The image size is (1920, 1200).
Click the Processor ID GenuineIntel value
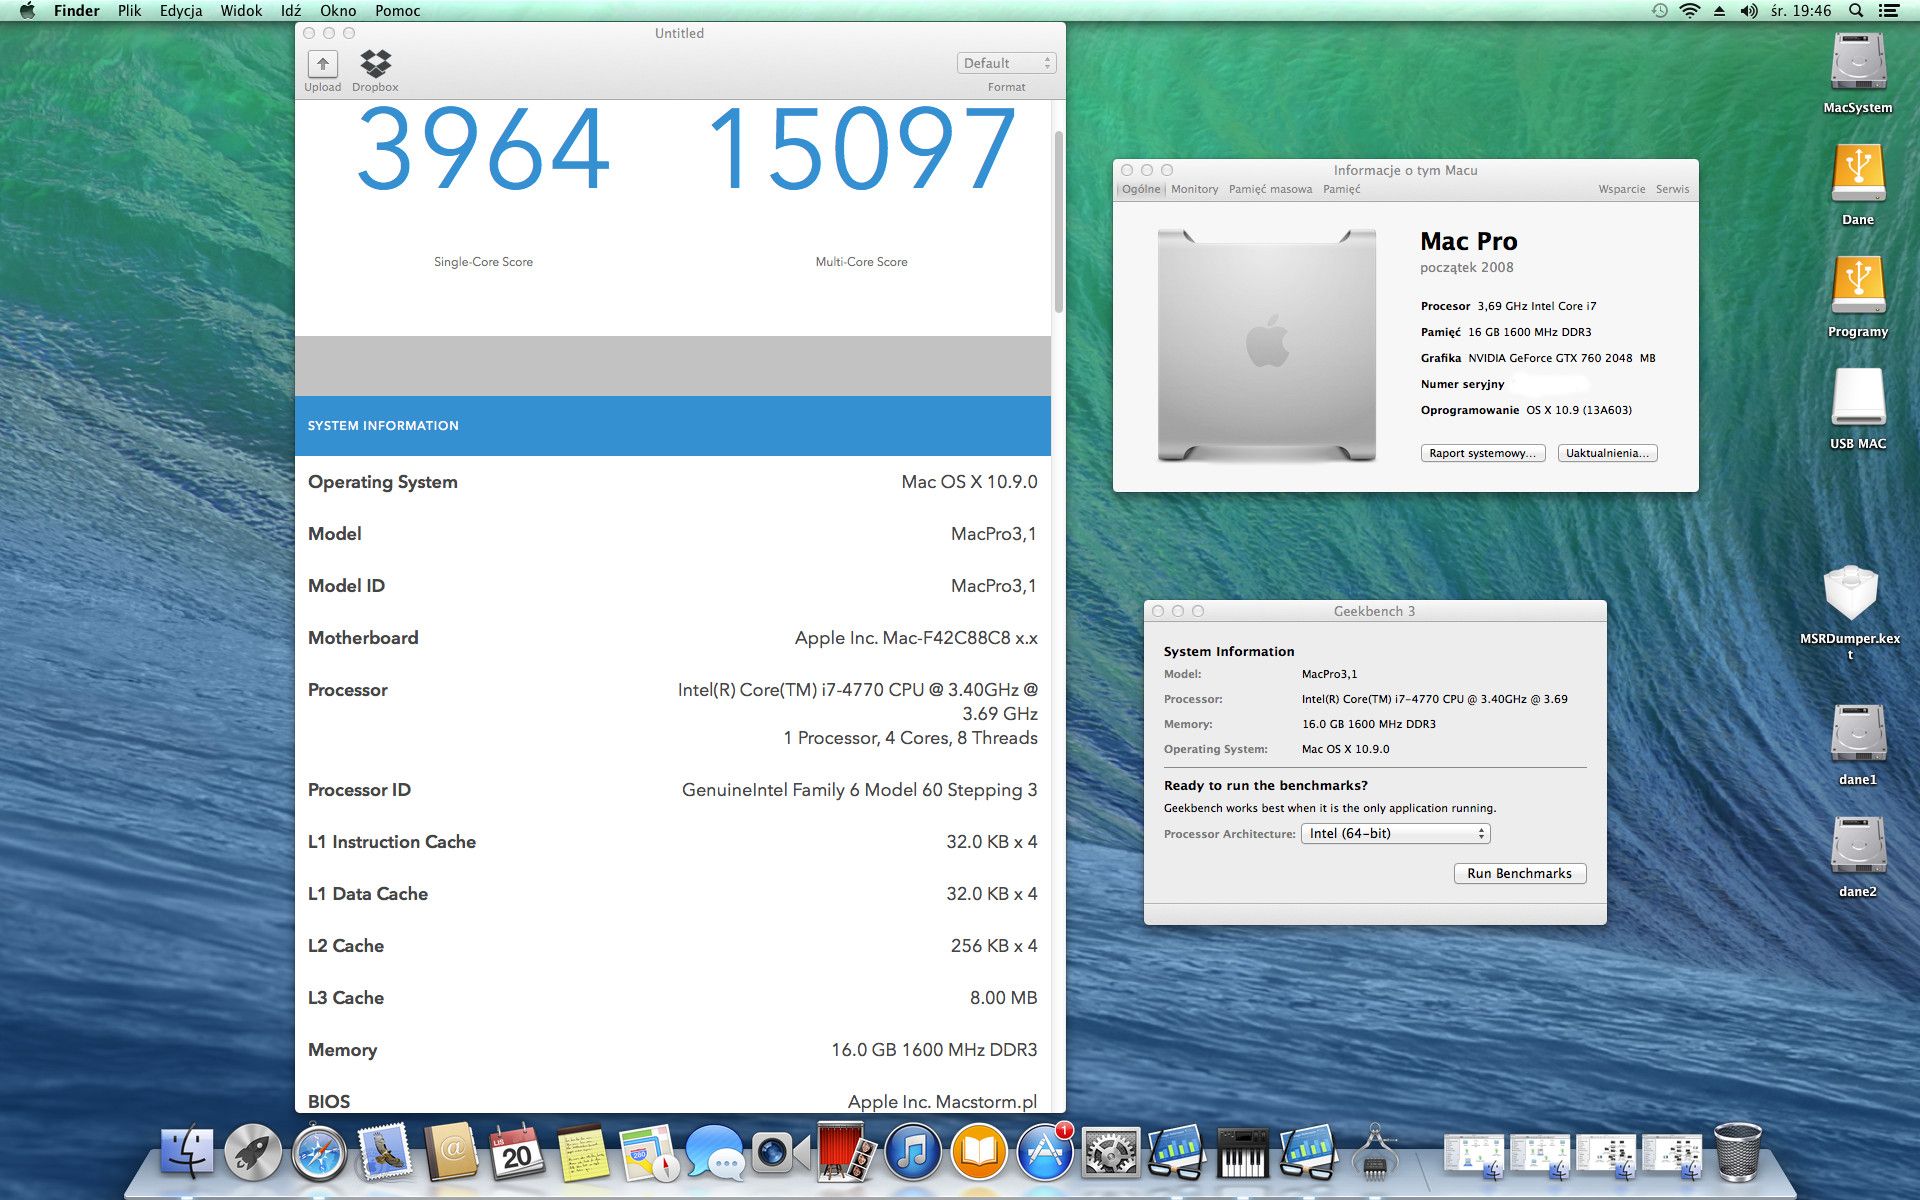point(859,790)
